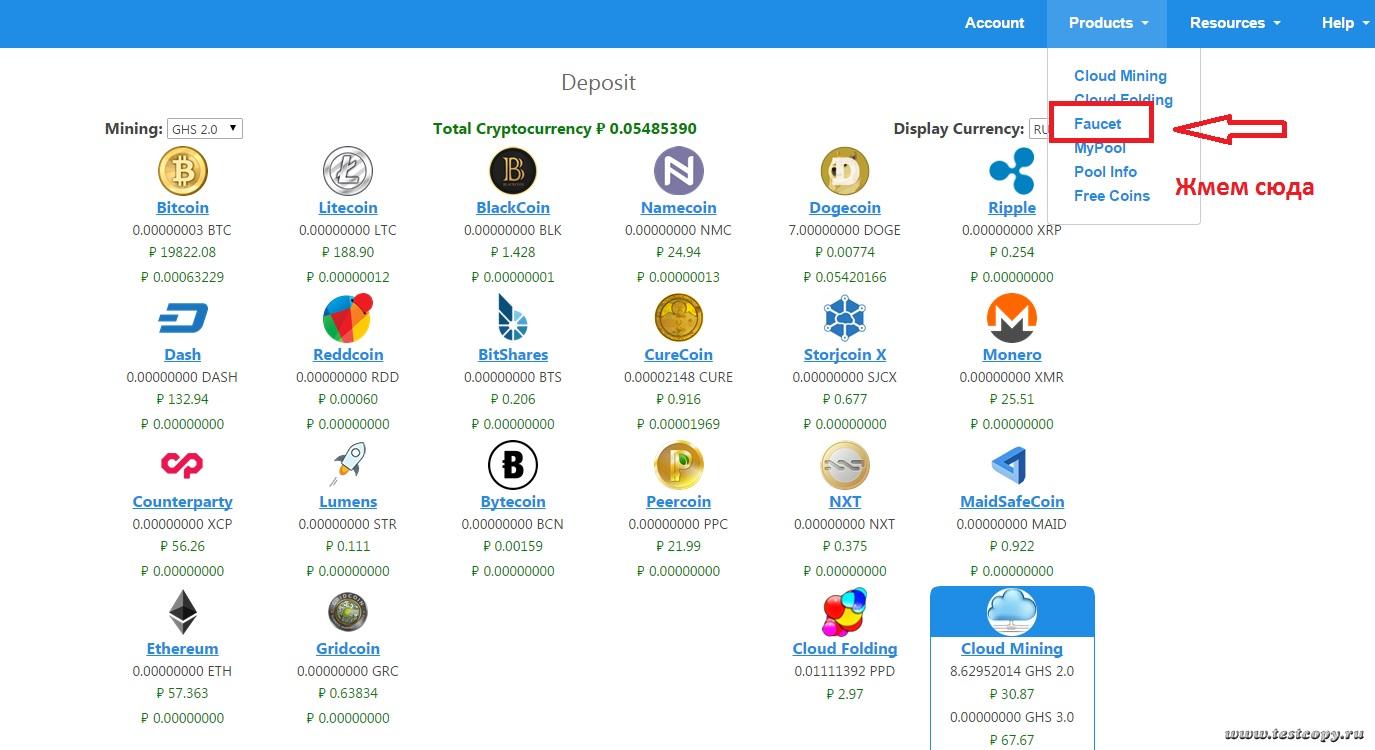
Task: Click the Gridcoin text link
Action: pos(347,649)
